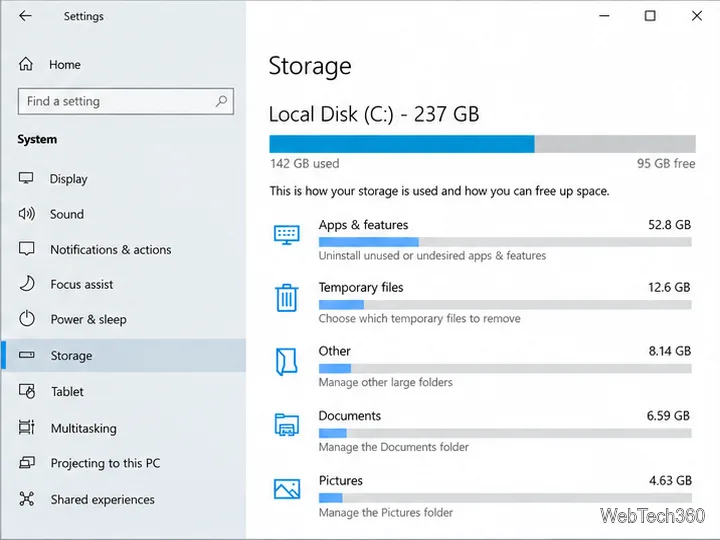Click 'Manage the Pictures folder' text
The width and height of the screenshot is (720, 540).
click(385, 512)
